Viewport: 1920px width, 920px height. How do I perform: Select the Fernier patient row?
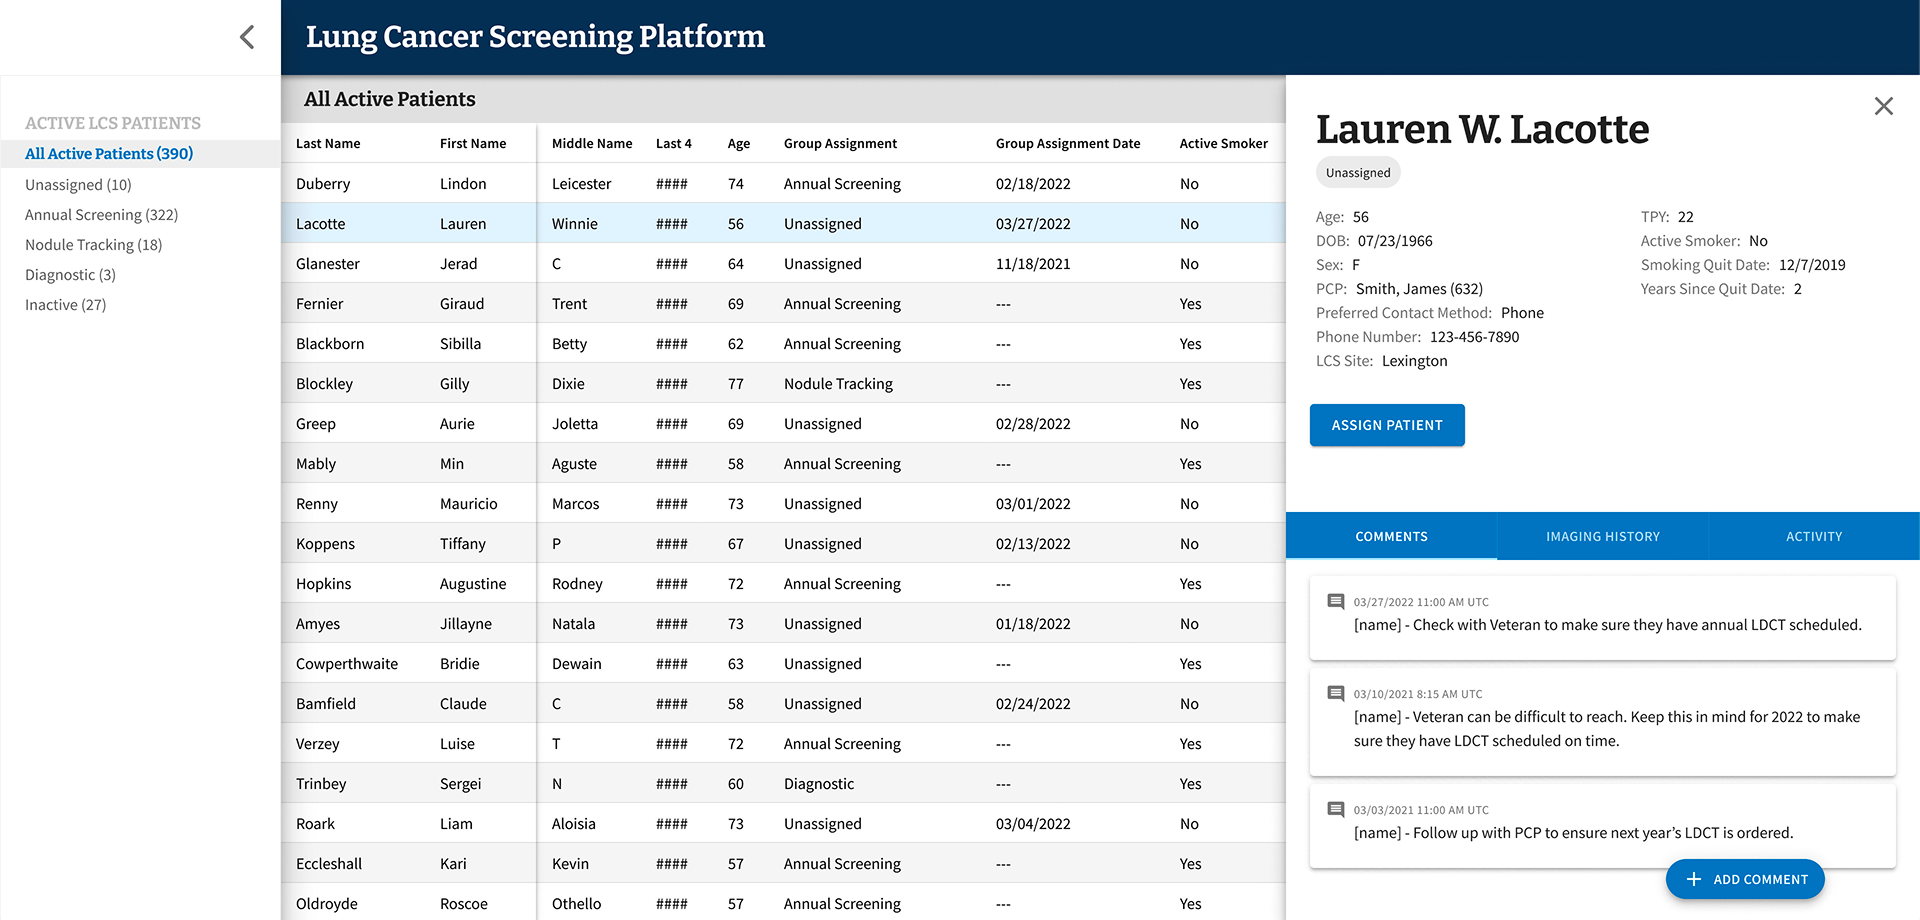point(783,303)
